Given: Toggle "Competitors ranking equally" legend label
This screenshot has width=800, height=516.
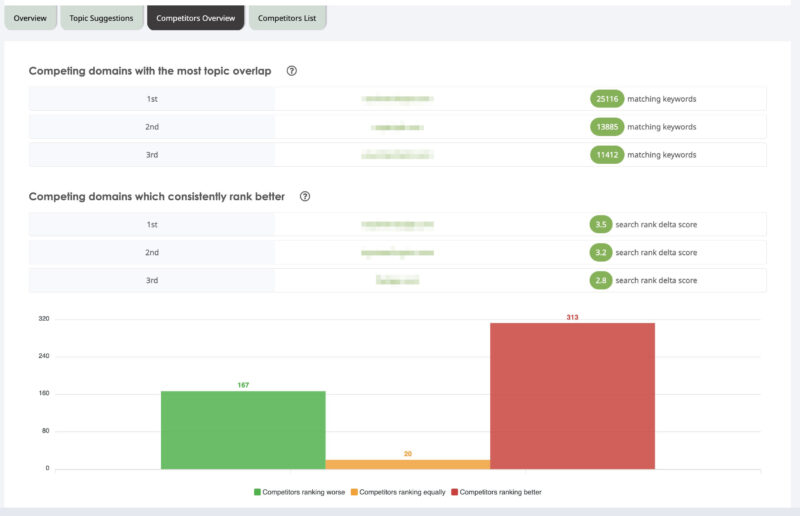Looking at the screenshot, I should click(x=402, y=492).
